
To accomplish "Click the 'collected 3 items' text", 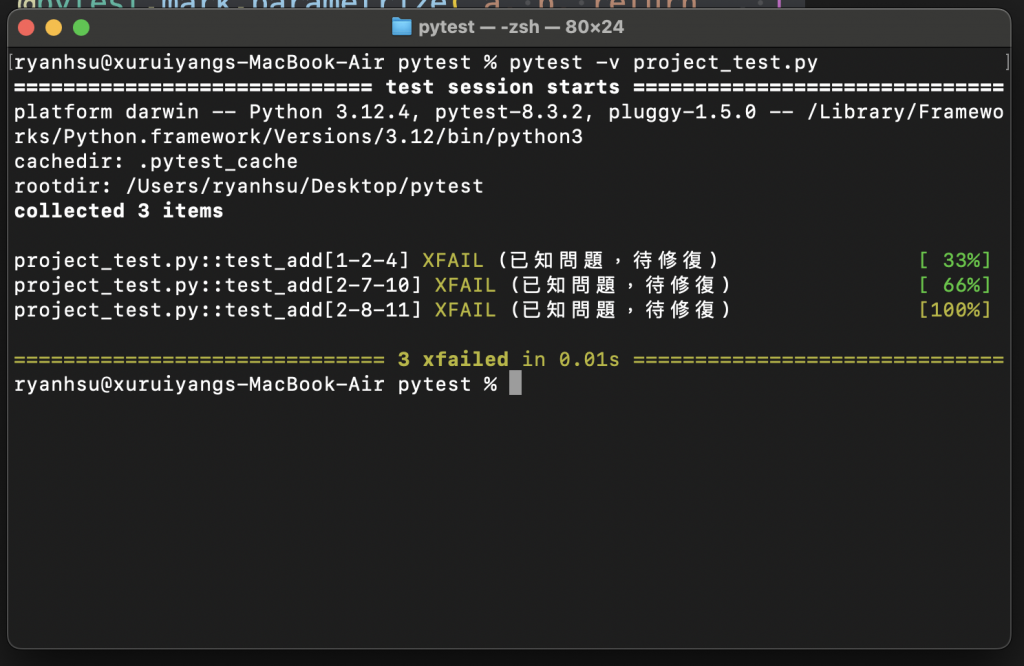I will [x=118, y=211].
